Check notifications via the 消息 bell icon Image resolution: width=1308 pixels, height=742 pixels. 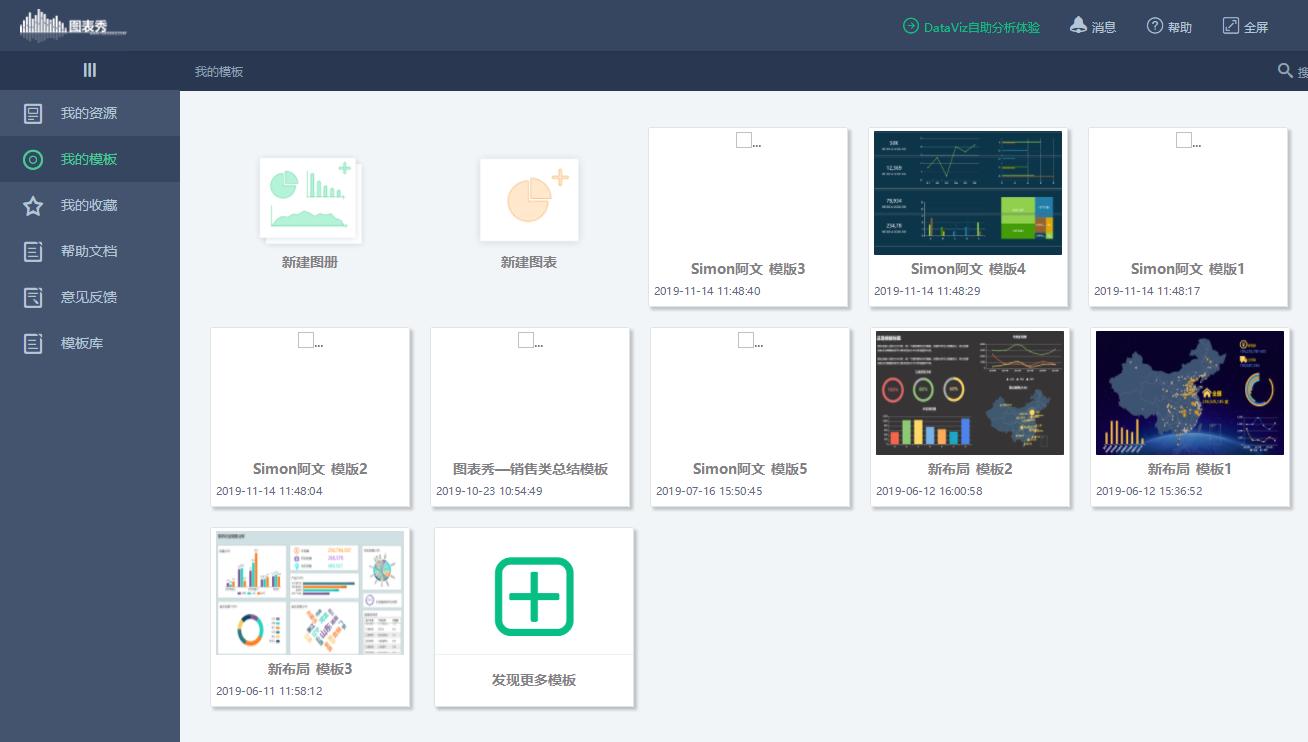1076,25
